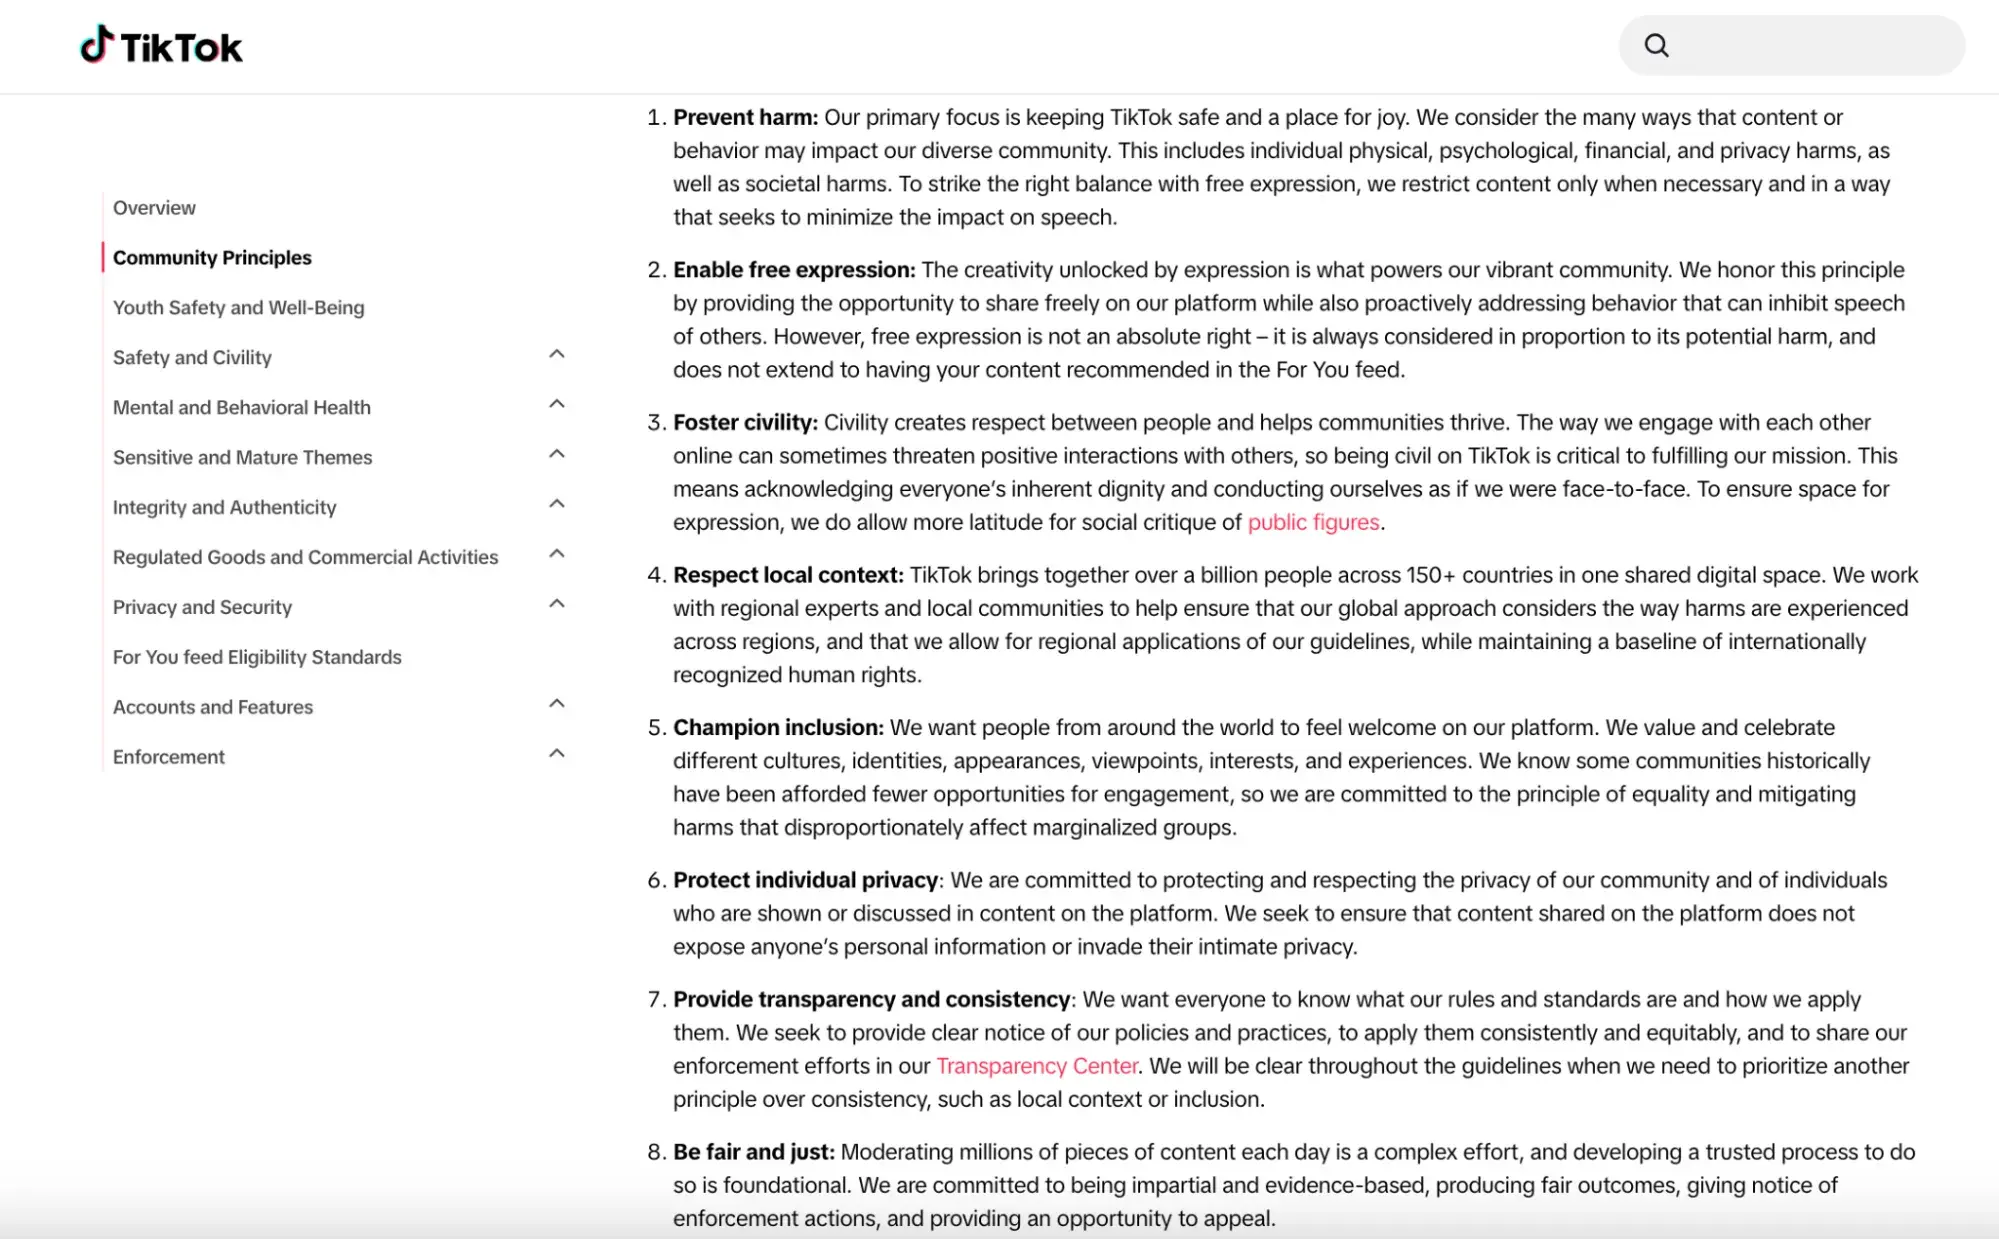Click the search icon
The image size is (1999, 1239).
pyautogui.click(x=1655, y=44)
